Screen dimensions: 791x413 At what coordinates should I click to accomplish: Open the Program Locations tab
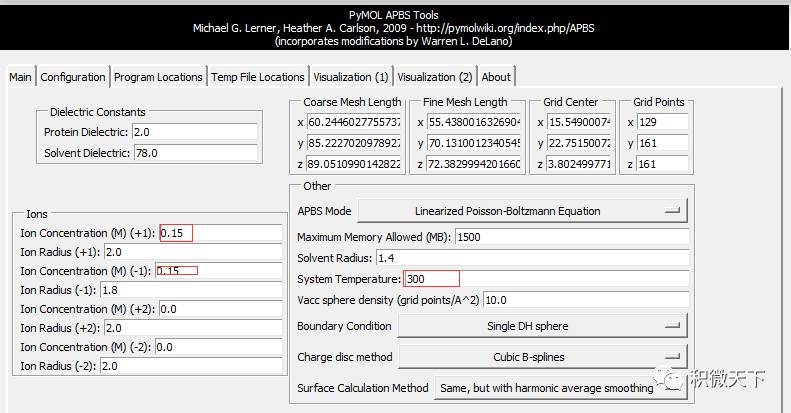[158, 77]
